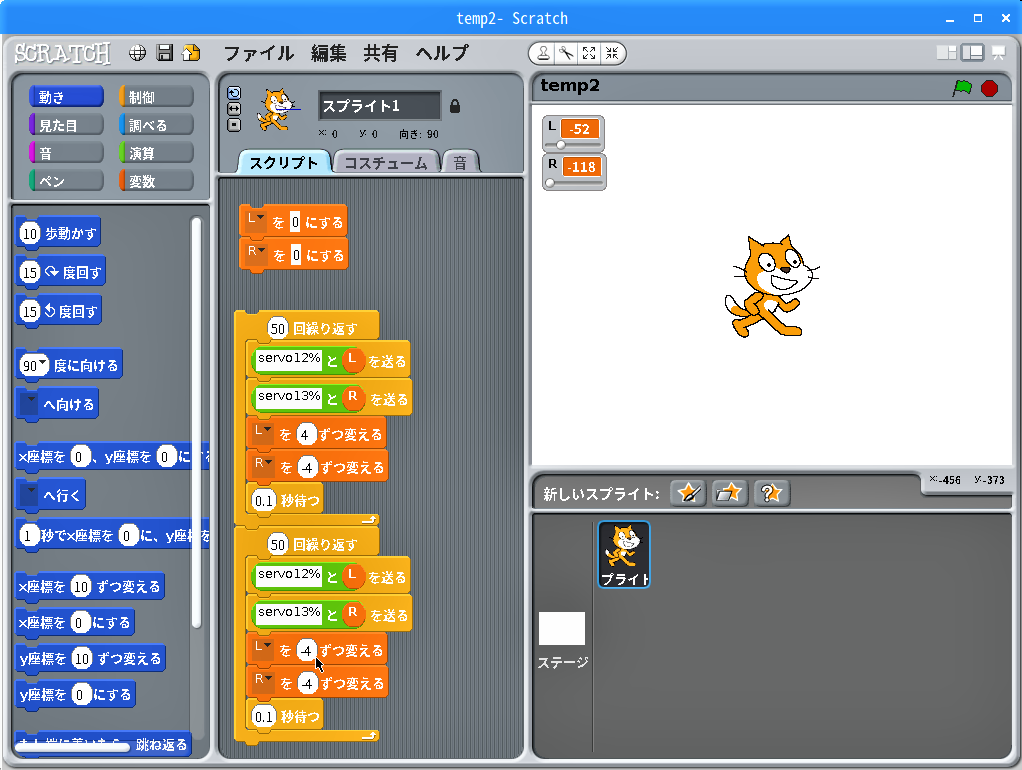Screen dimensions: 1022x770
Task: Set rotation style to can rotate
Action: pos(234,93)
